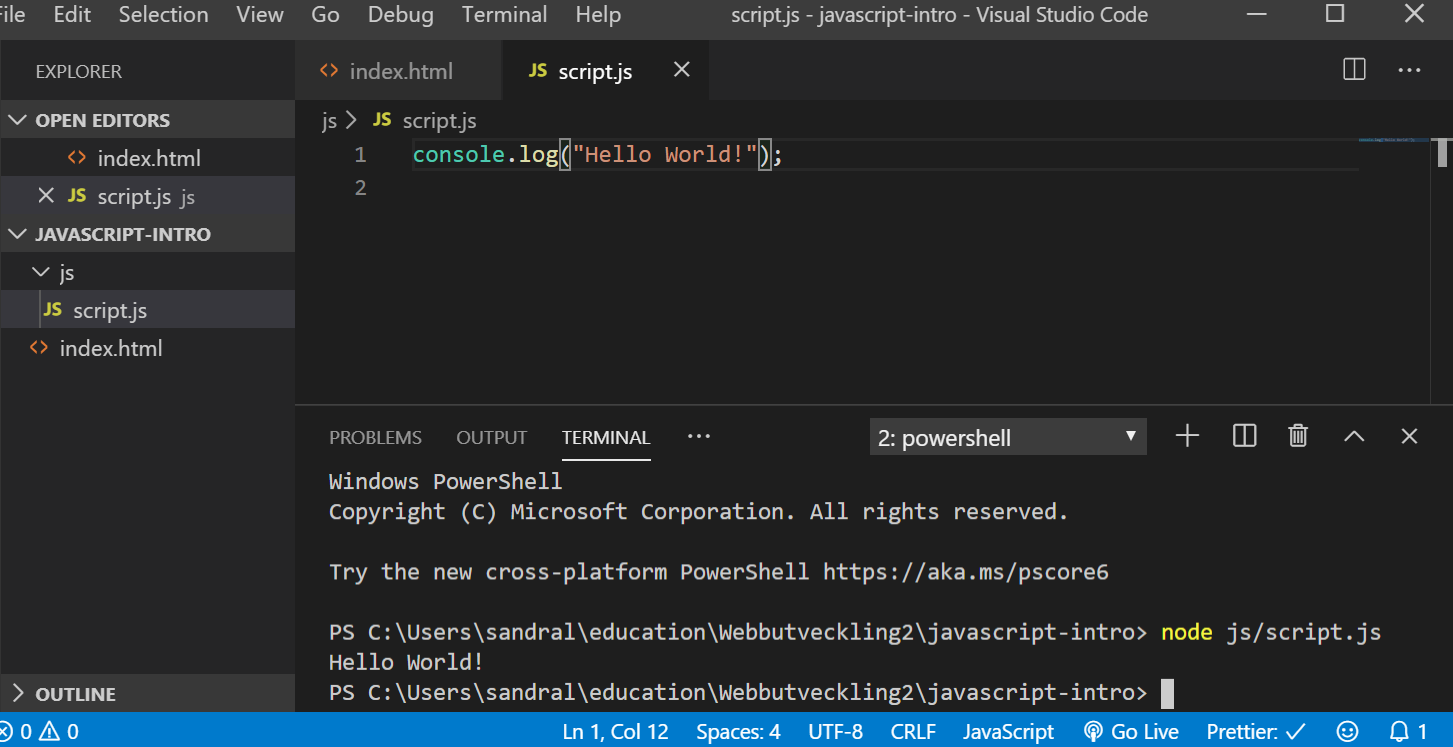
Task: Open the Help menu
Action: [x=598, y=15]
